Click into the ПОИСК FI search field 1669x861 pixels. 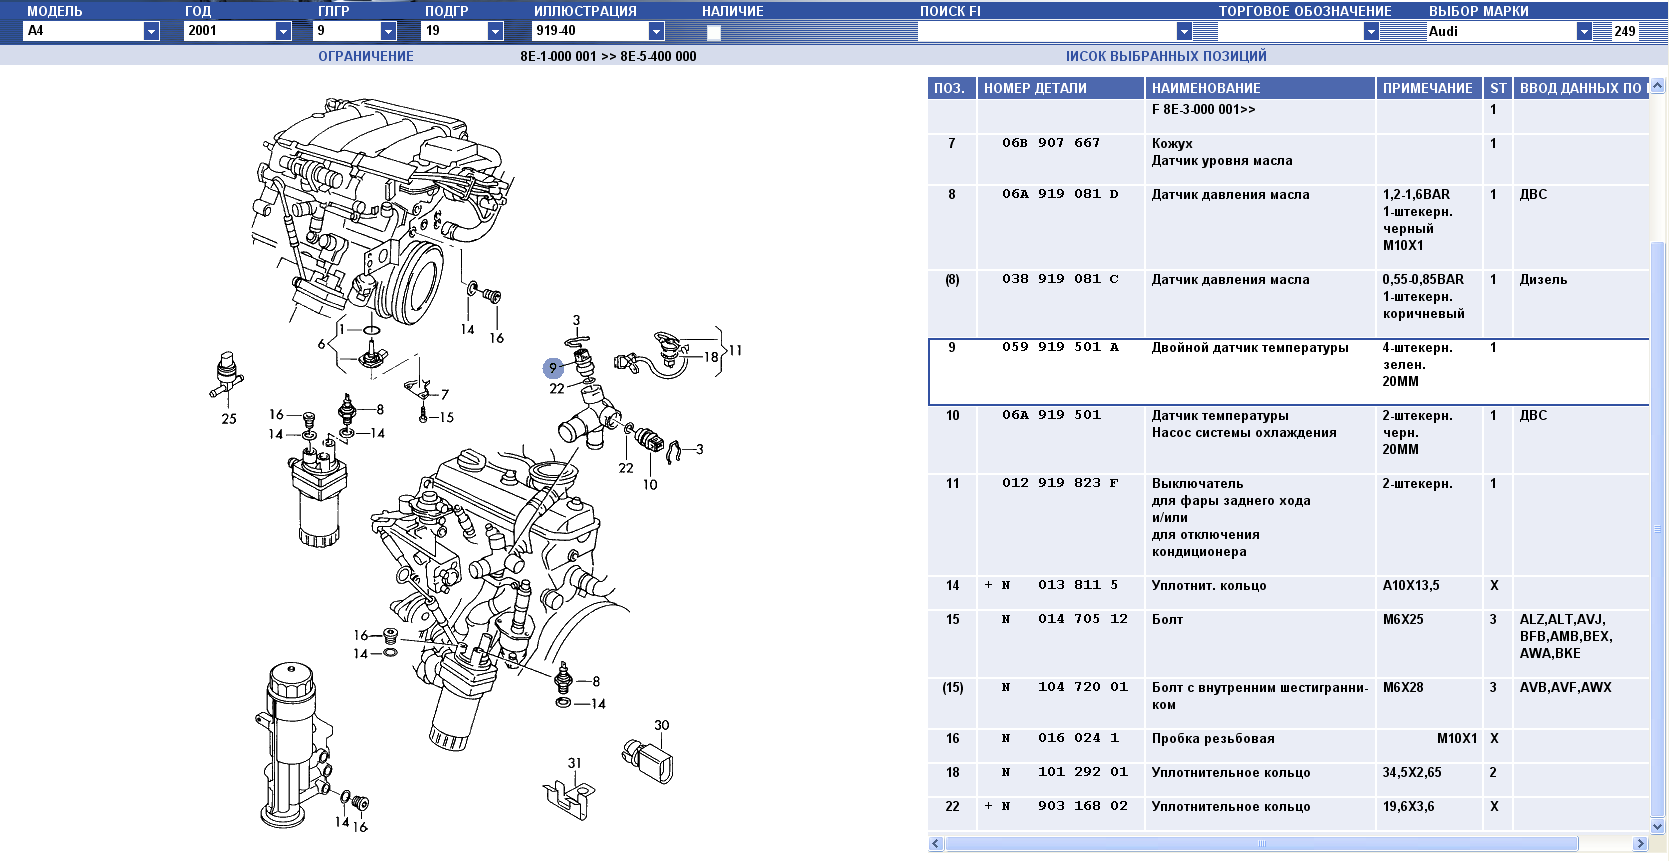coord(1047,32)
